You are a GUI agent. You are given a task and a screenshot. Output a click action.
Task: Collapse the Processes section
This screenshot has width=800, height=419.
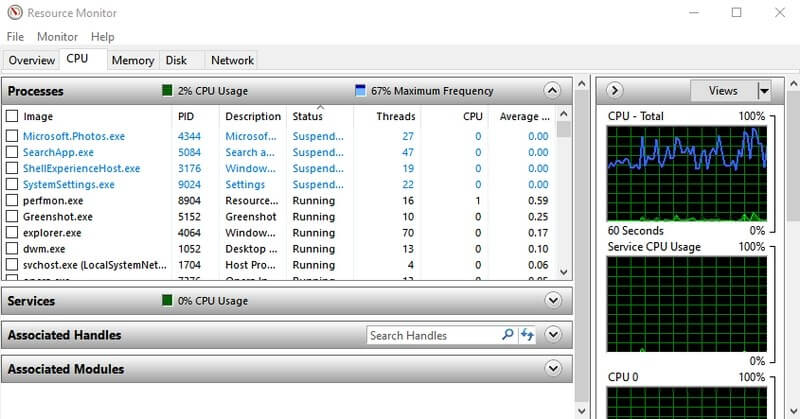pos(552,91)
